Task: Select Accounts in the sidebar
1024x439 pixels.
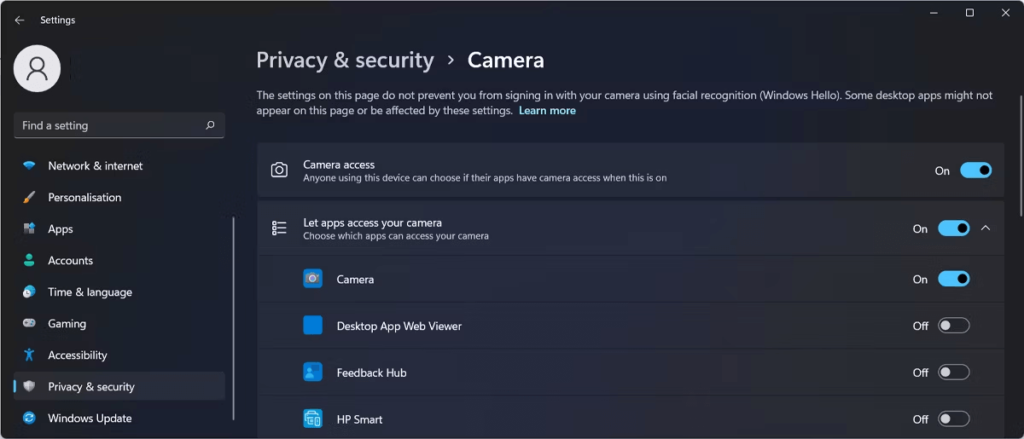Action: tap(119, 260)
